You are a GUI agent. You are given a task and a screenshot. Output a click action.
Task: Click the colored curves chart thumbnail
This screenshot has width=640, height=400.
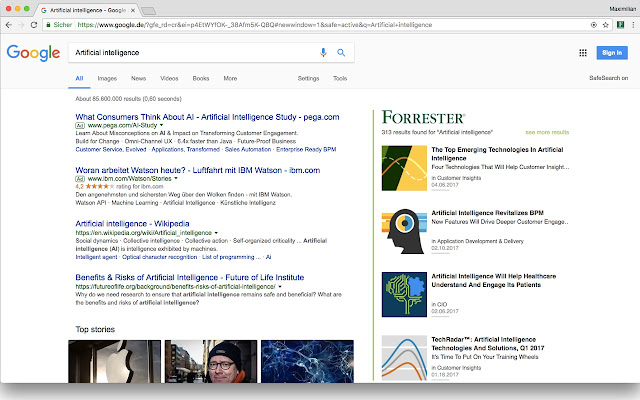tap(404, 358)
